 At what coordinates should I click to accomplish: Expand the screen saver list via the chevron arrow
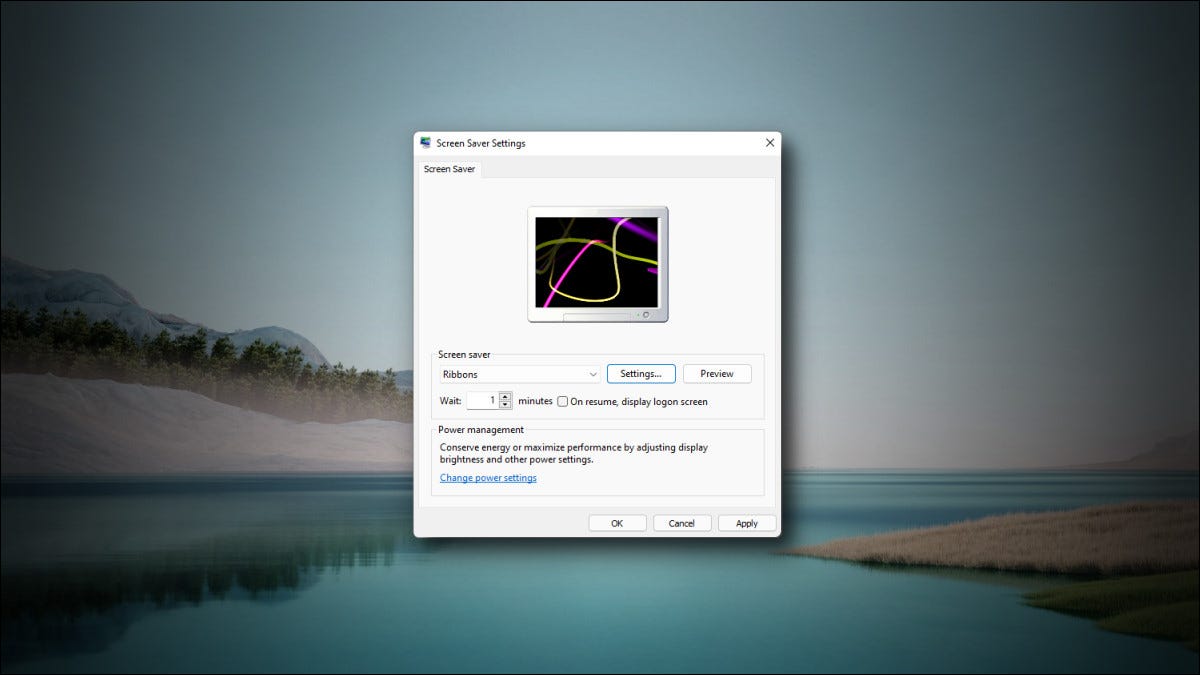pos(593,374)
